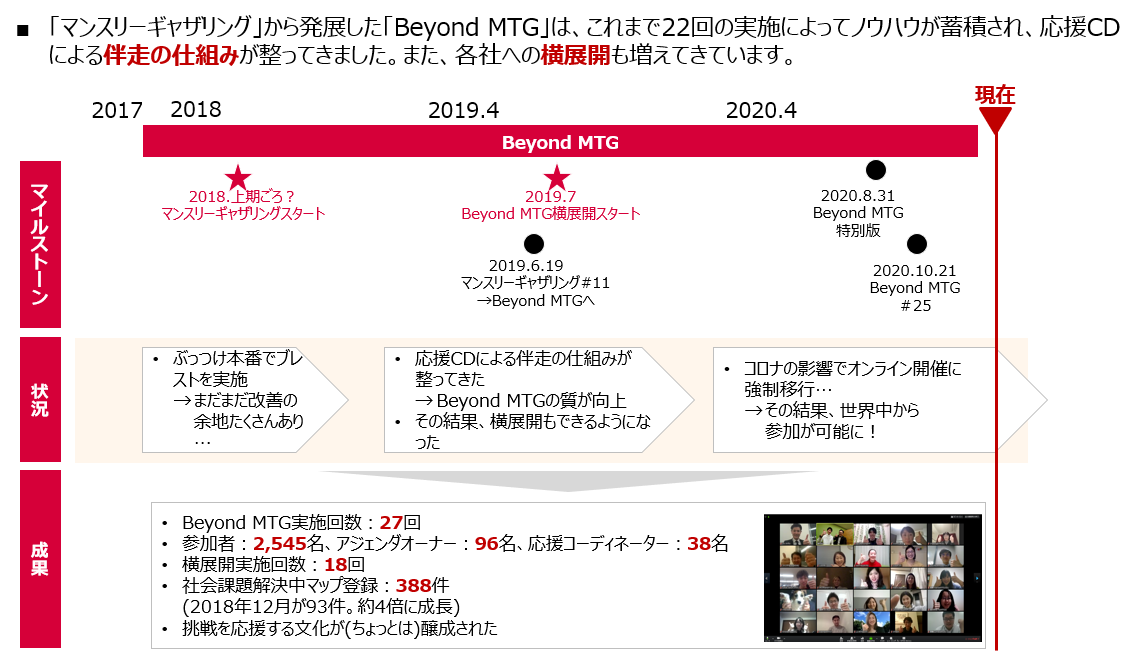
Task: Select the red Beyond MTG timeline bar
Action: point(560,142)
